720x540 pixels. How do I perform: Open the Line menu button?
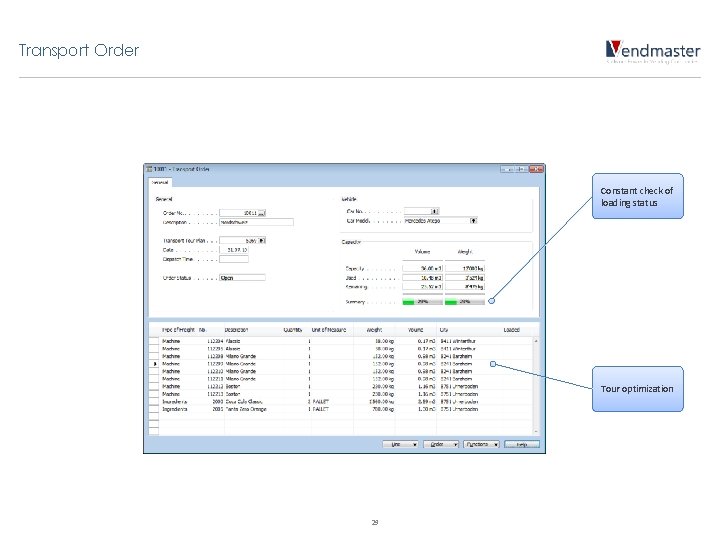(400, 444)
